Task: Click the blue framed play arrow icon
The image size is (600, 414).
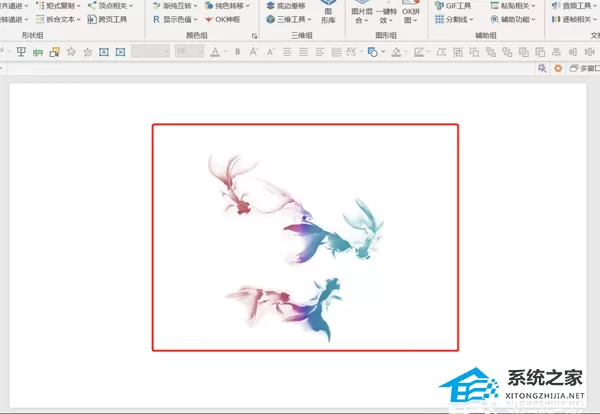Action: point(121,52)
